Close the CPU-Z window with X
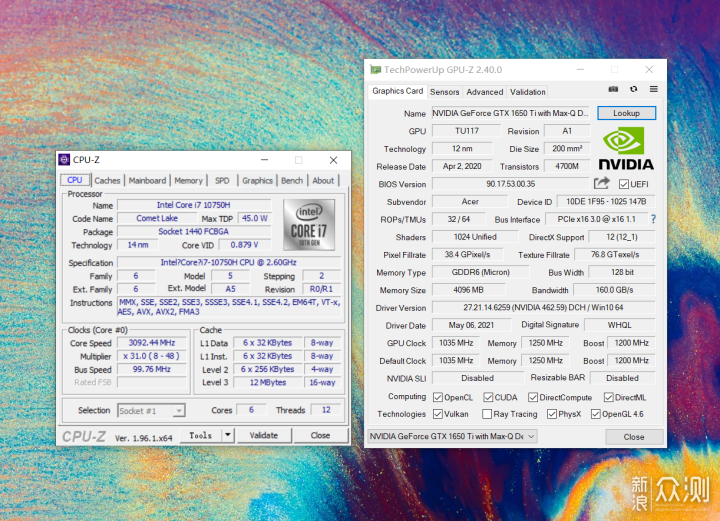 click(x=333, y=160)
